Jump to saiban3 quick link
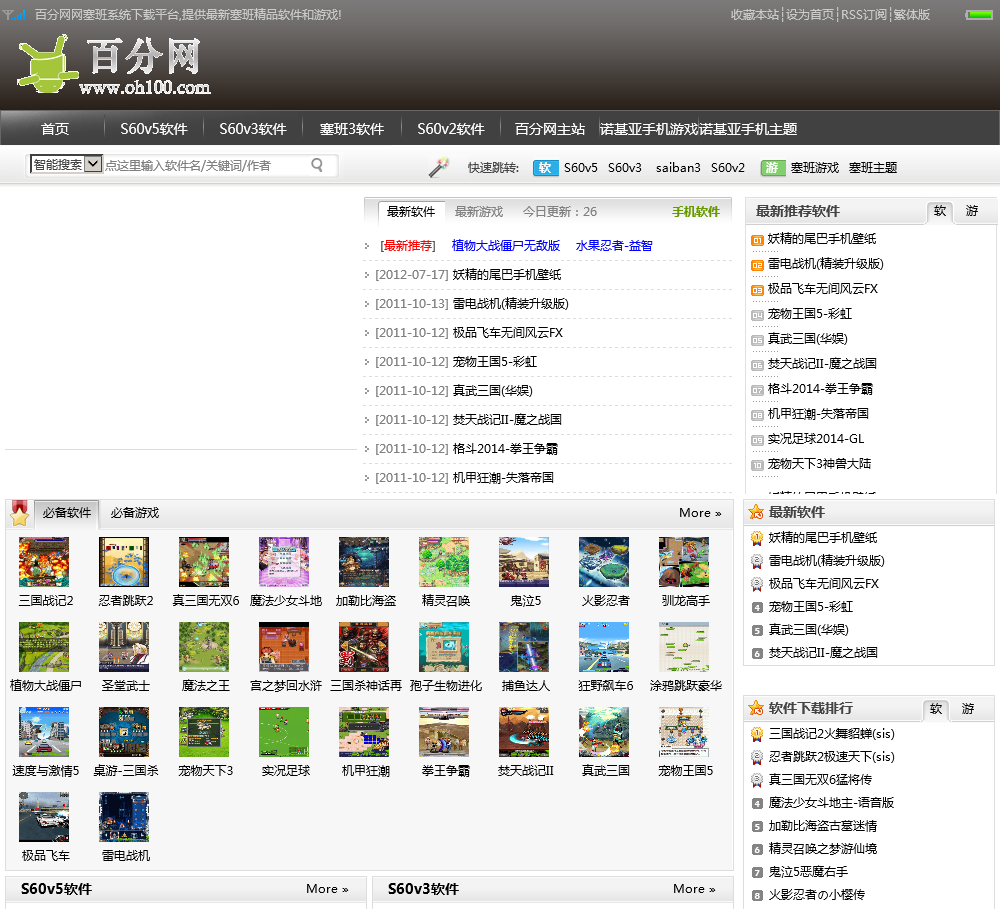1000x909 pixels. point(678,168)
